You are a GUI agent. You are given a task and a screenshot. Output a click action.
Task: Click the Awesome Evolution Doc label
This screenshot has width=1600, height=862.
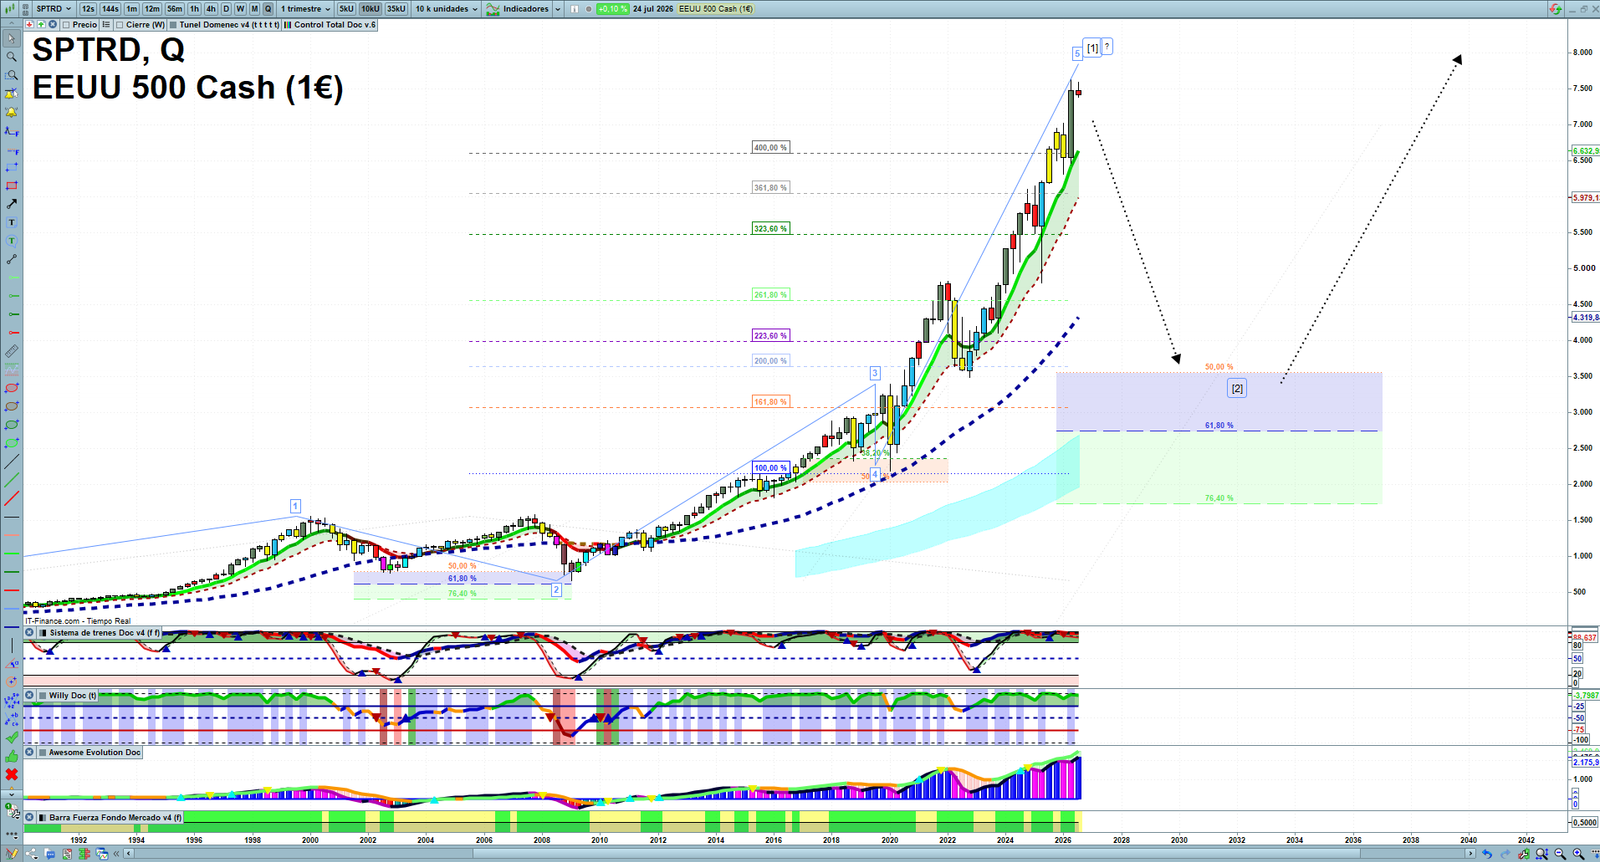point(95,752)
